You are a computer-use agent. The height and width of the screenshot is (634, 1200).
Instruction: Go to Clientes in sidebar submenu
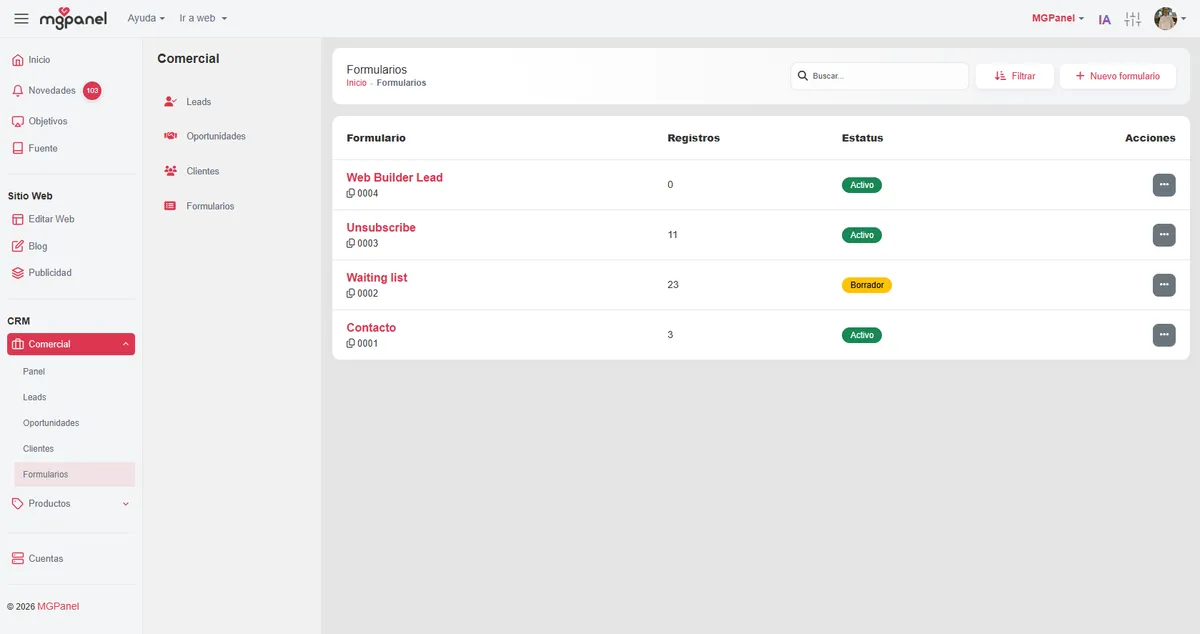(38, 449)
